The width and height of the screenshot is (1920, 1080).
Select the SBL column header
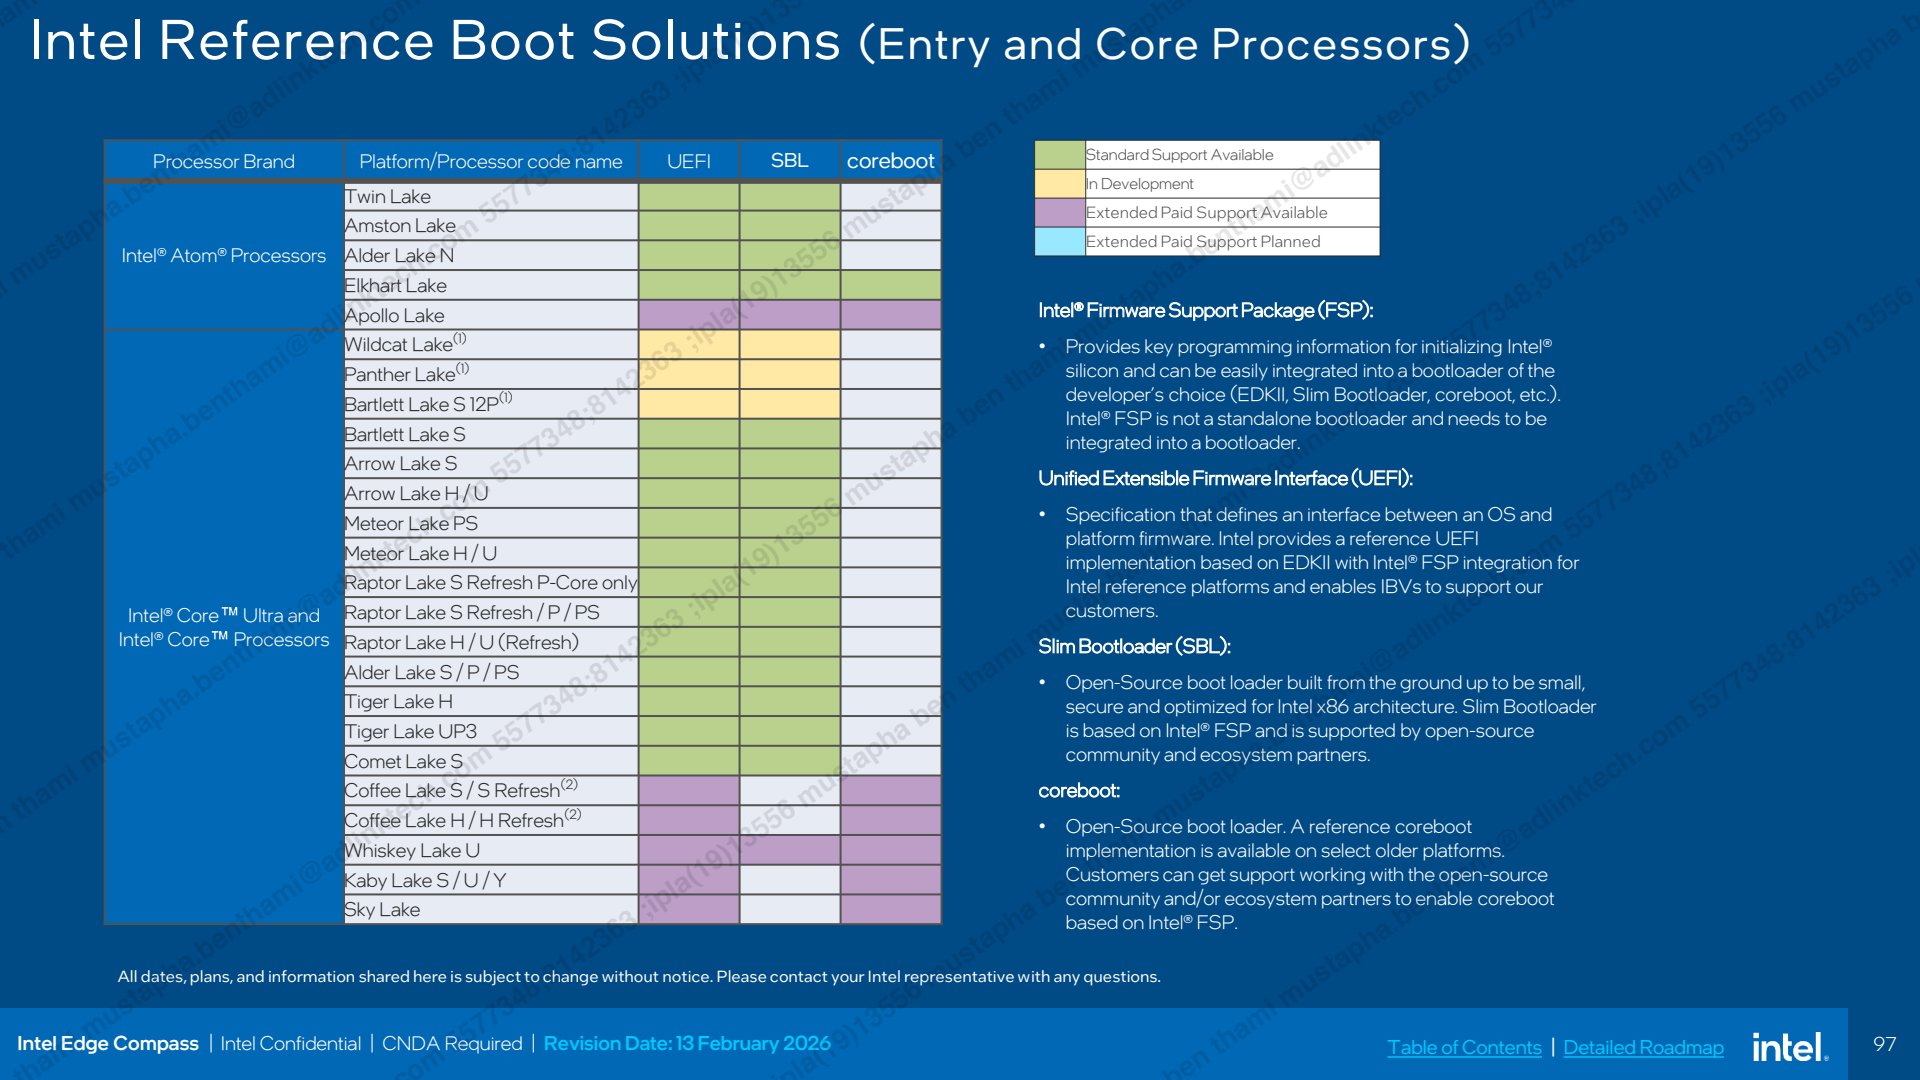(x=790, y=161)
